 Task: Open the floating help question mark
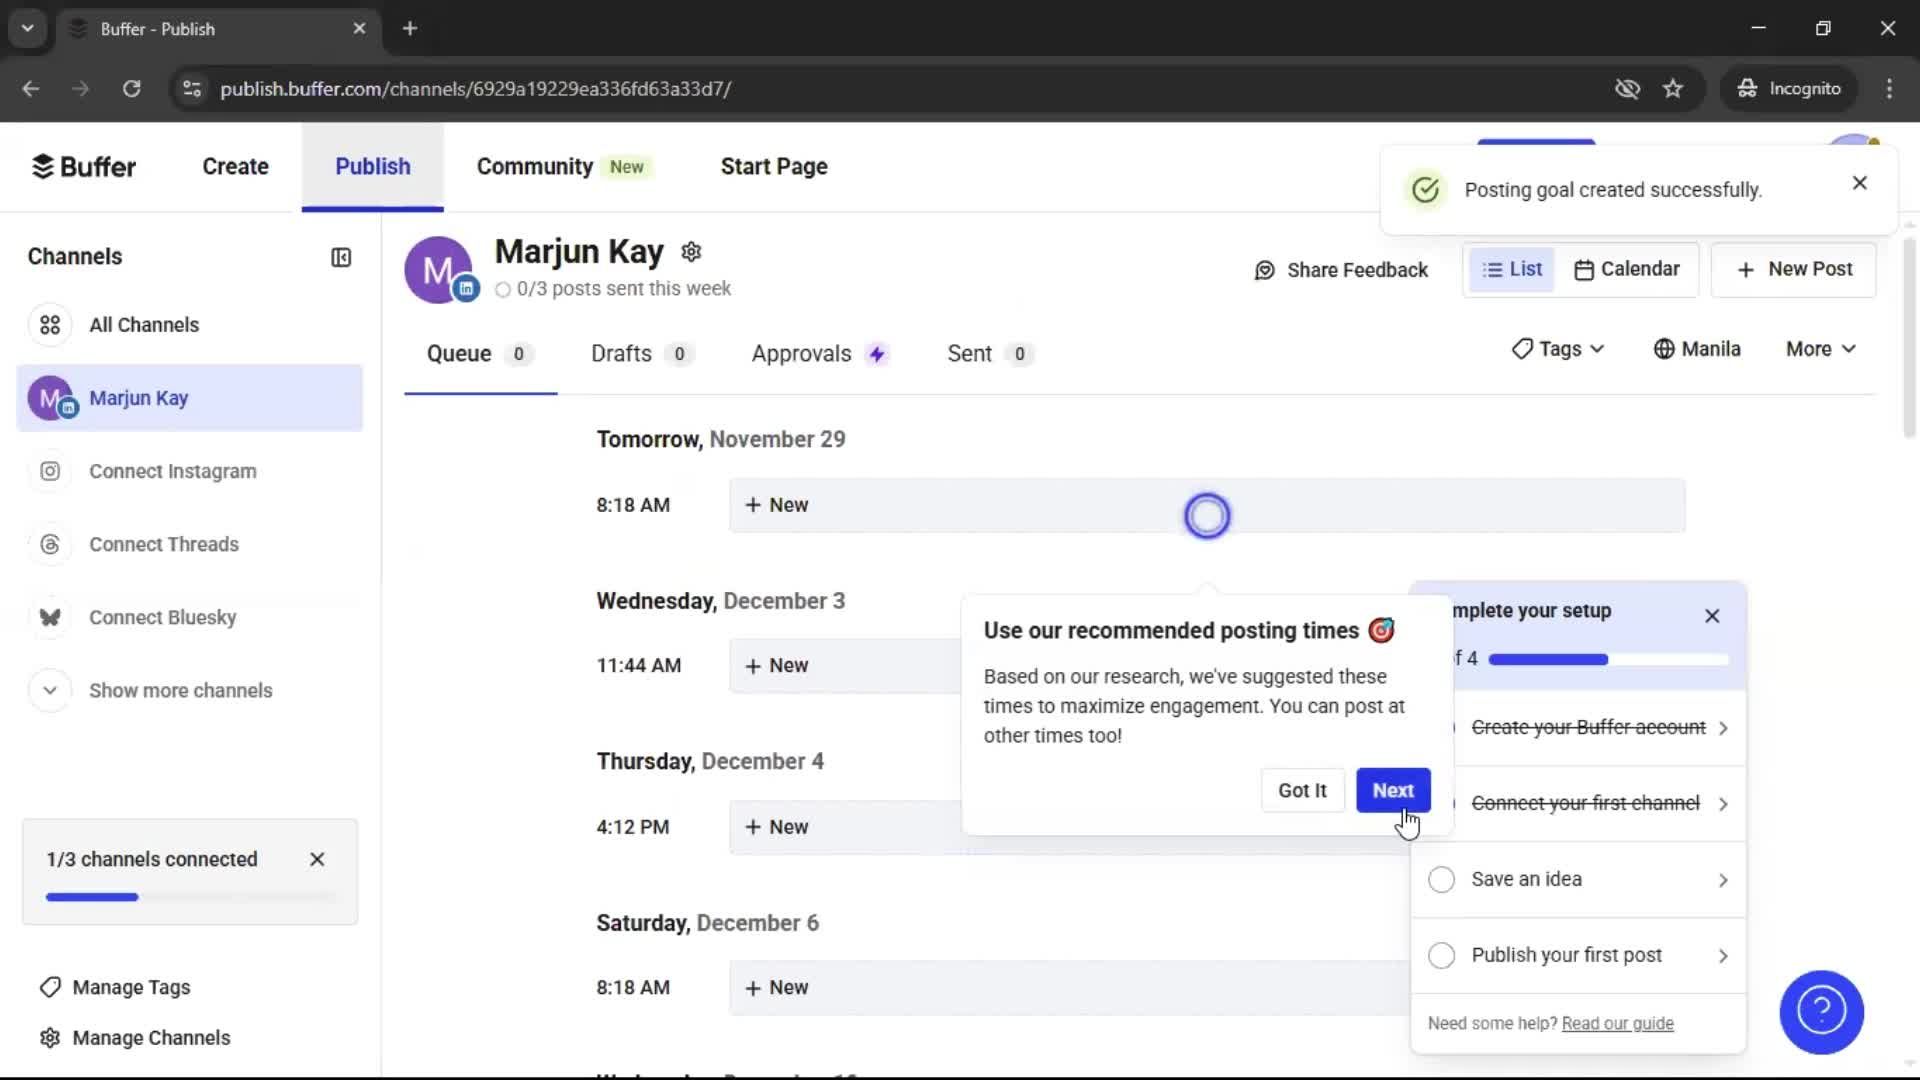pyautogui.click(x=1820, y=1012)
